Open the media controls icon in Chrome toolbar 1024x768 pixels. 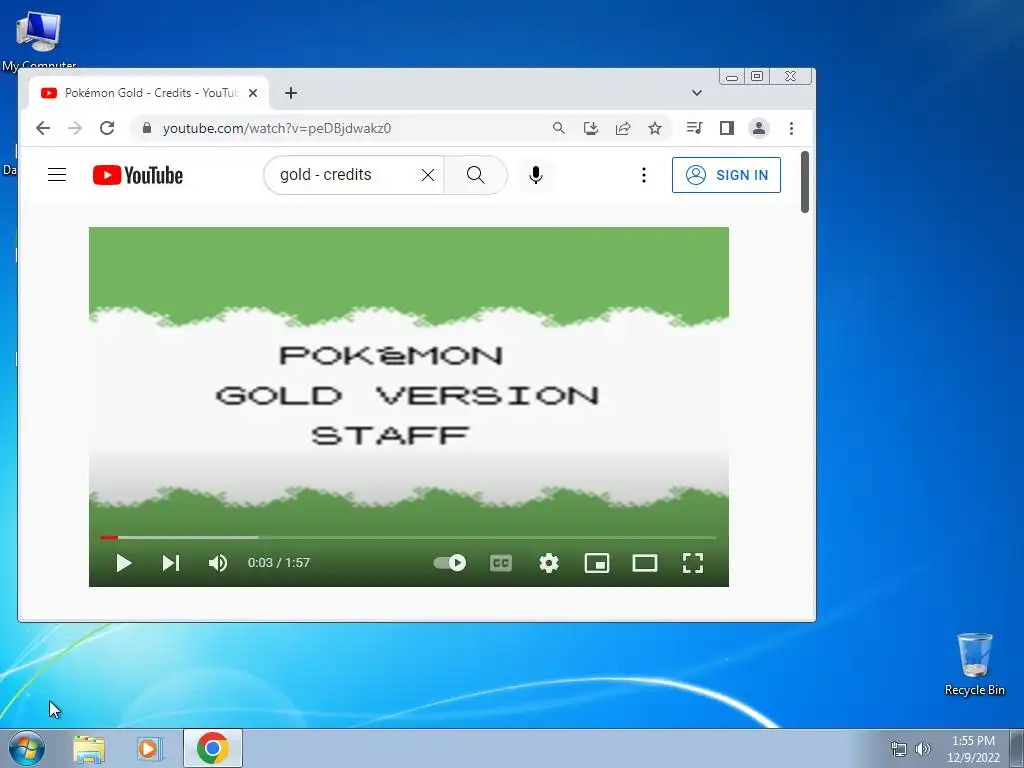(x=694, y=128)
